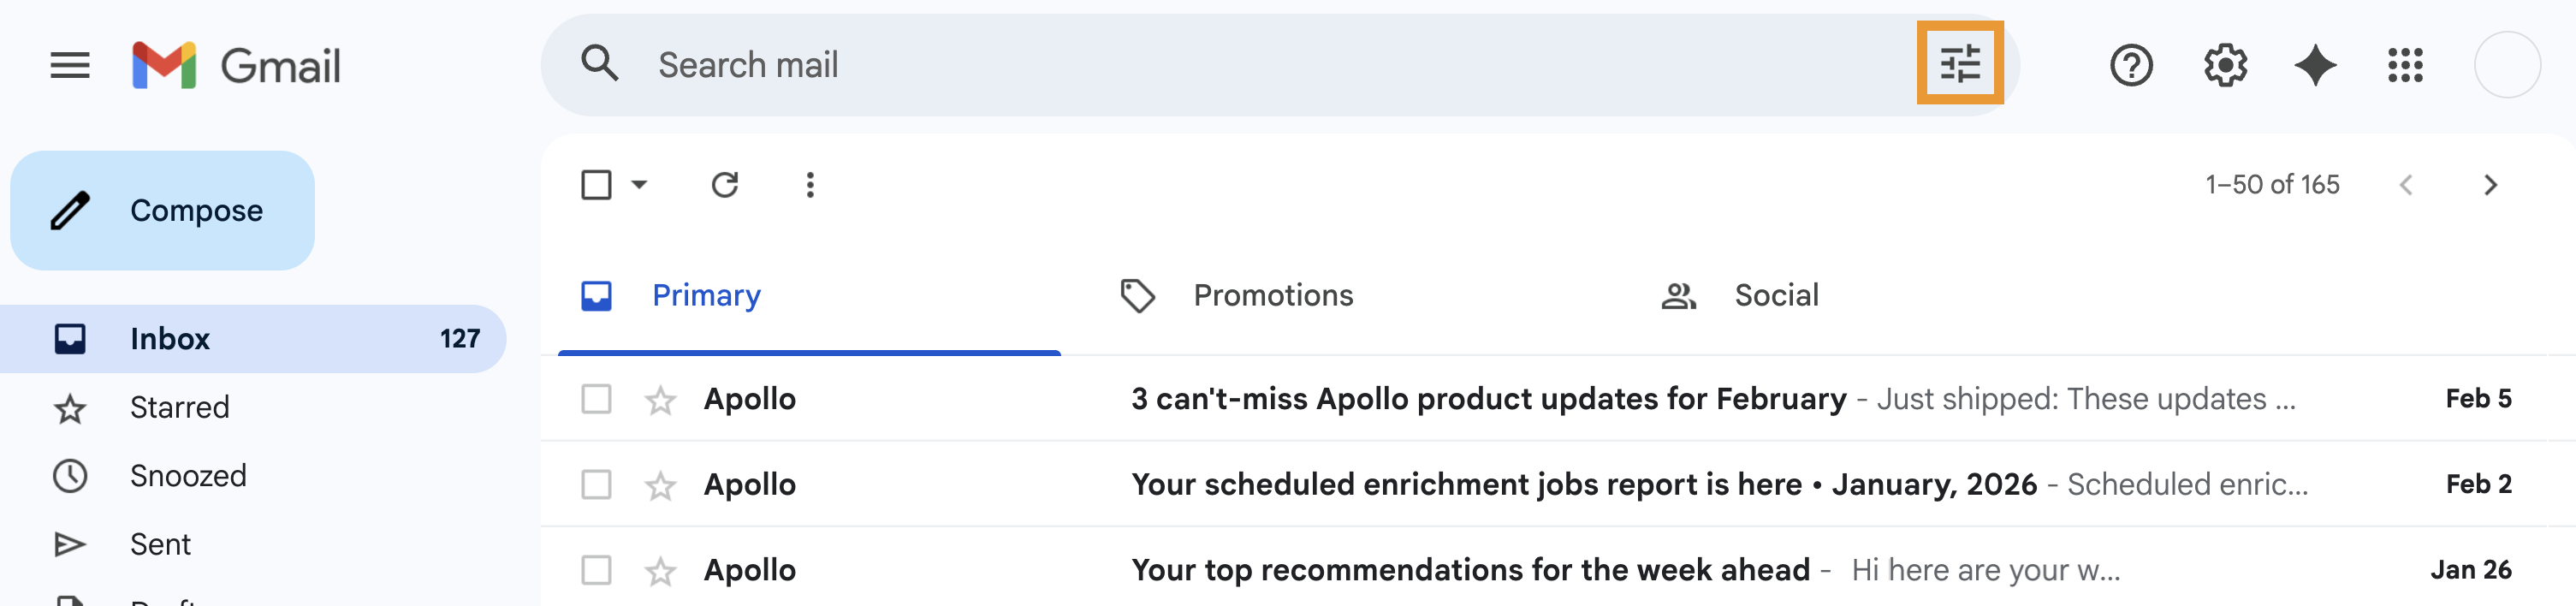Open the Support help icon
This screenshot has height=606, width=2576.
[x=2130, y=66]
